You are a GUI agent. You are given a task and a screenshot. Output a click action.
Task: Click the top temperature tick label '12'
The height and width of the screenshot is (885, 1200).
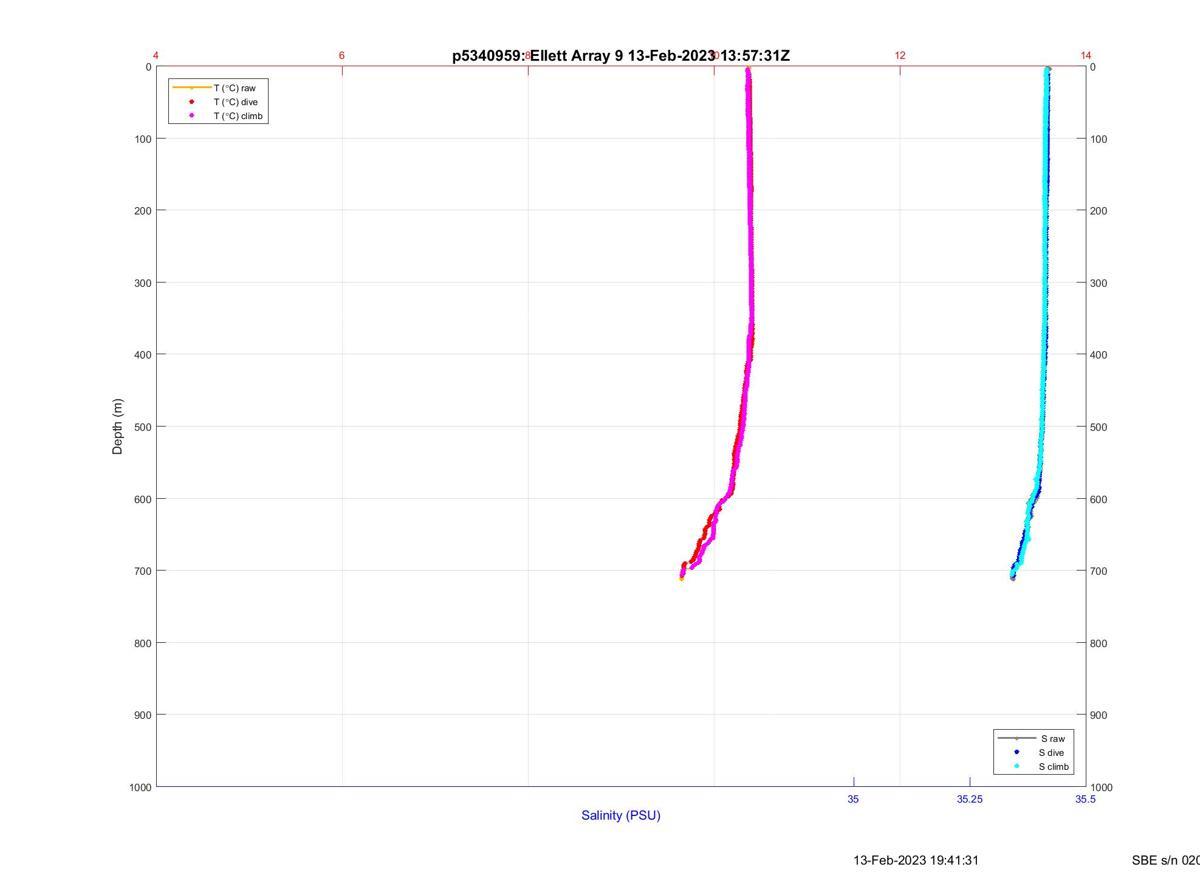[x=900, y=55]
